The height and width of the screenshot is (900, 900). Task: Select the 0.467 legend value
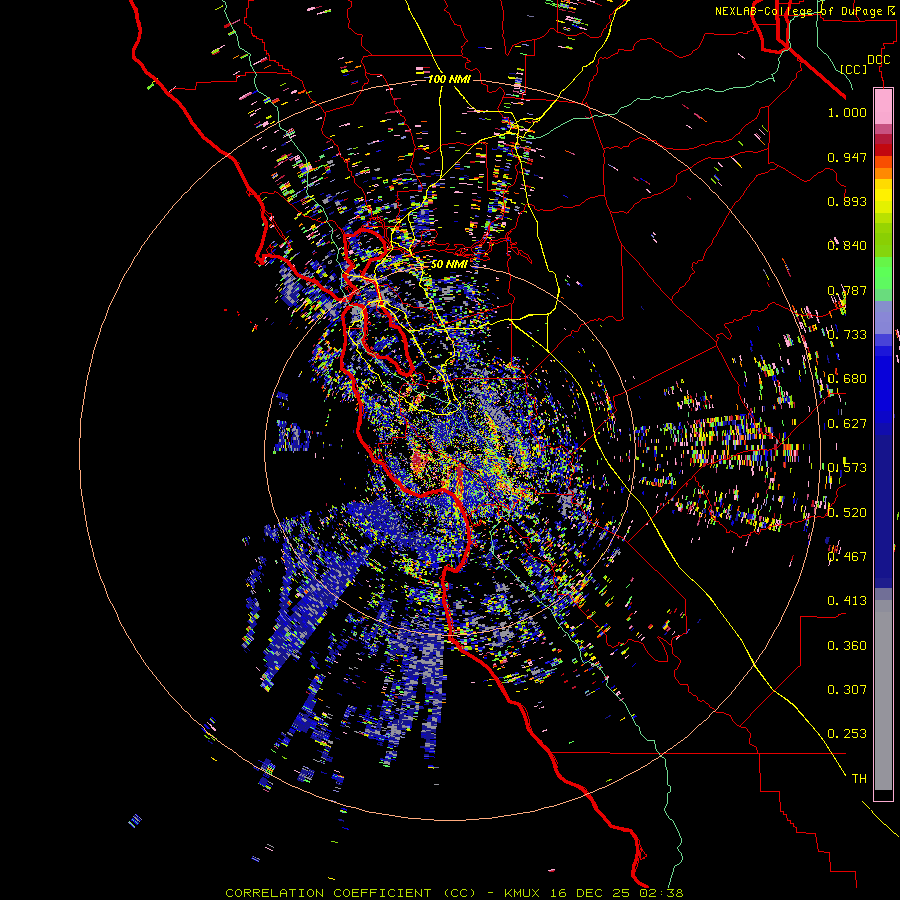pos(847,557)
